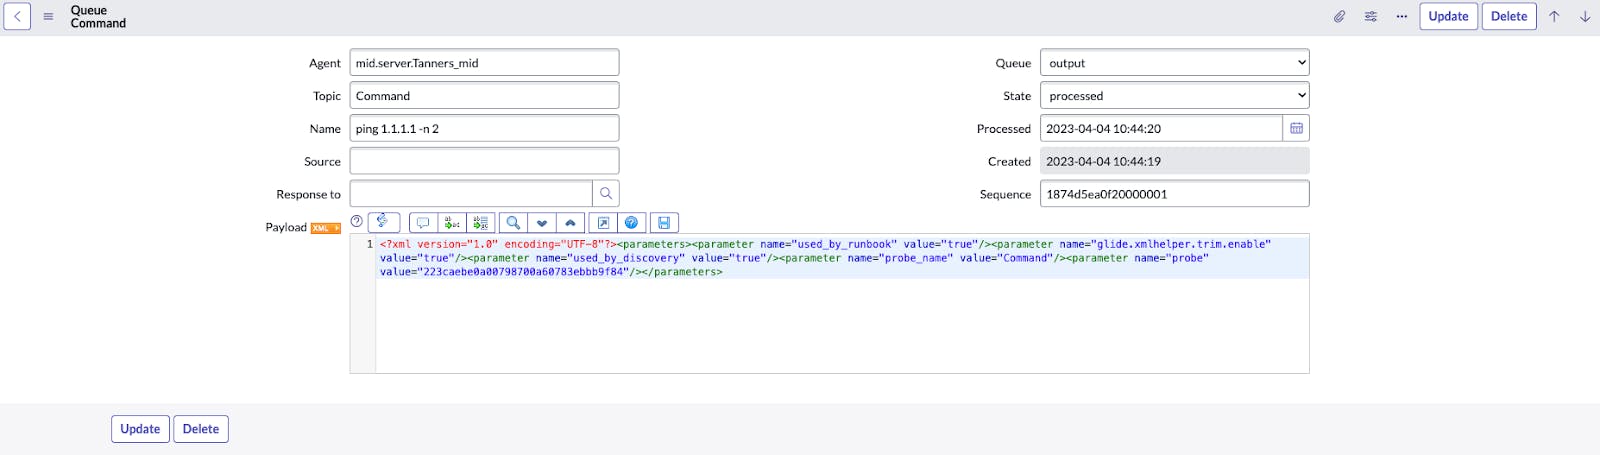
Task: Open the Processed date calendar picker
Action: click(x=1296, y=128)
